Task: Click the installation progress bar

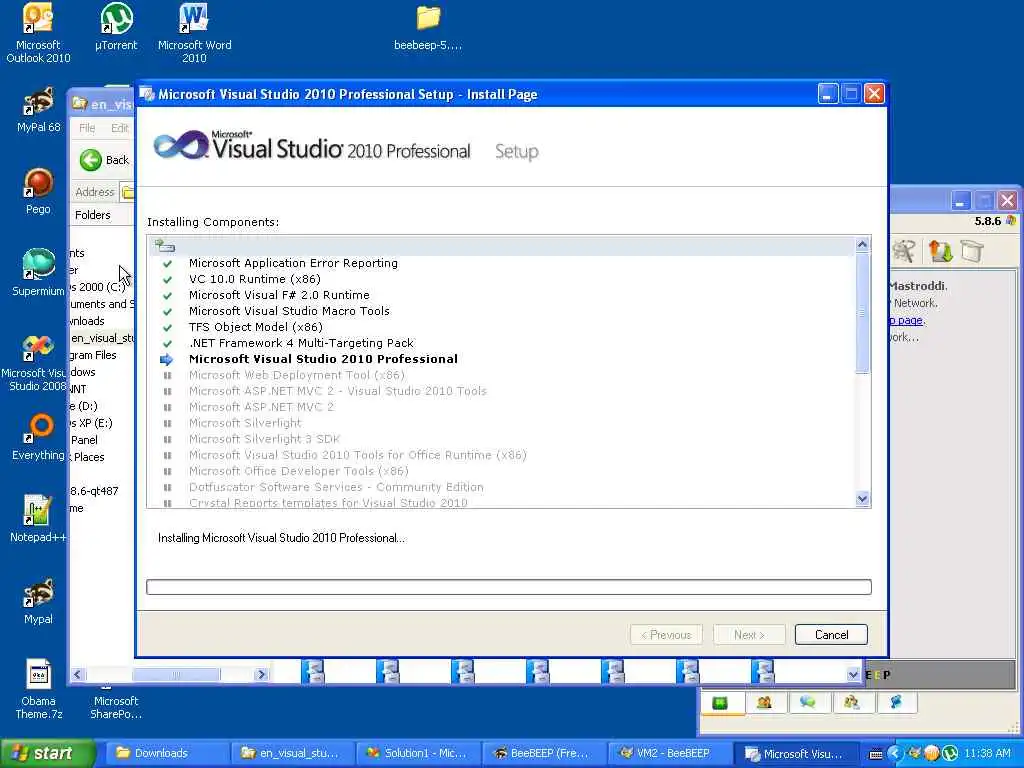Action: (509, 587)
